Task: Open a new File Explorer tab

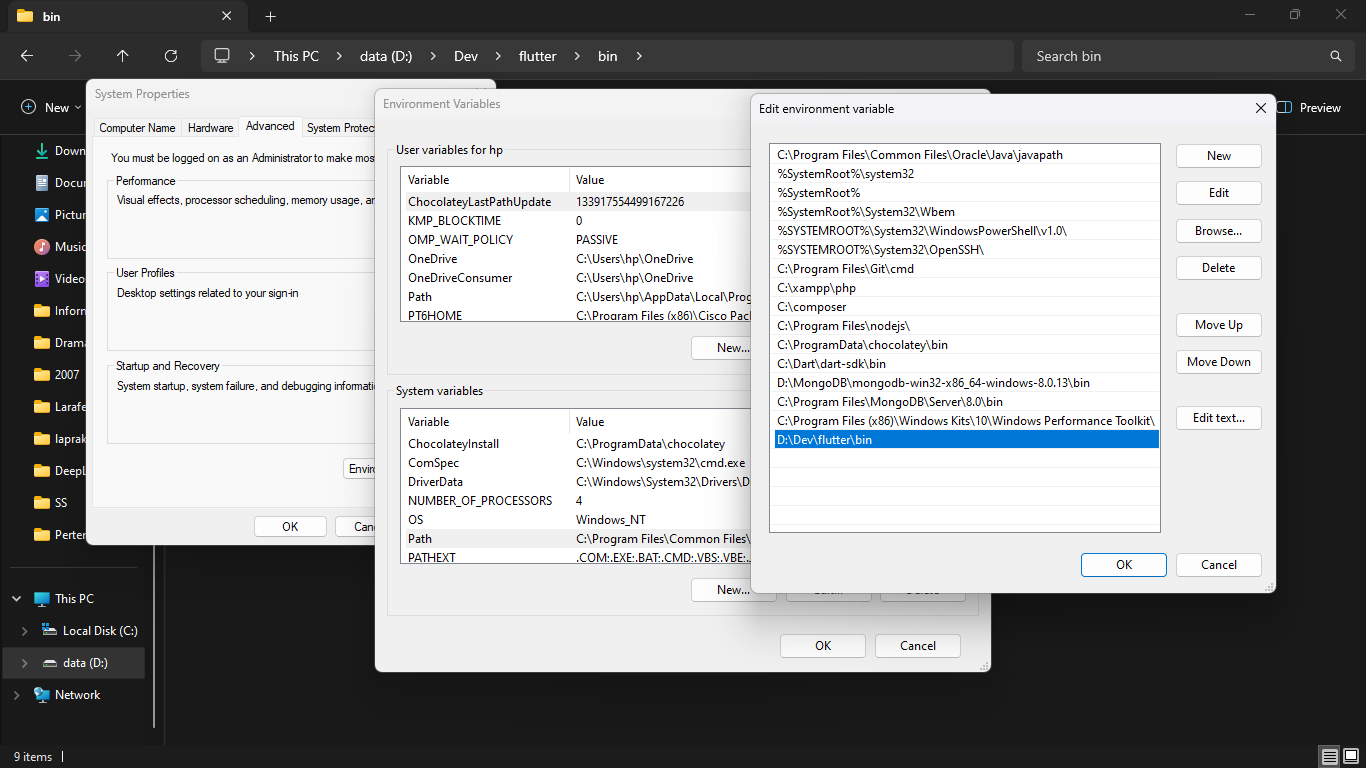Action: [x=270, y=16]
